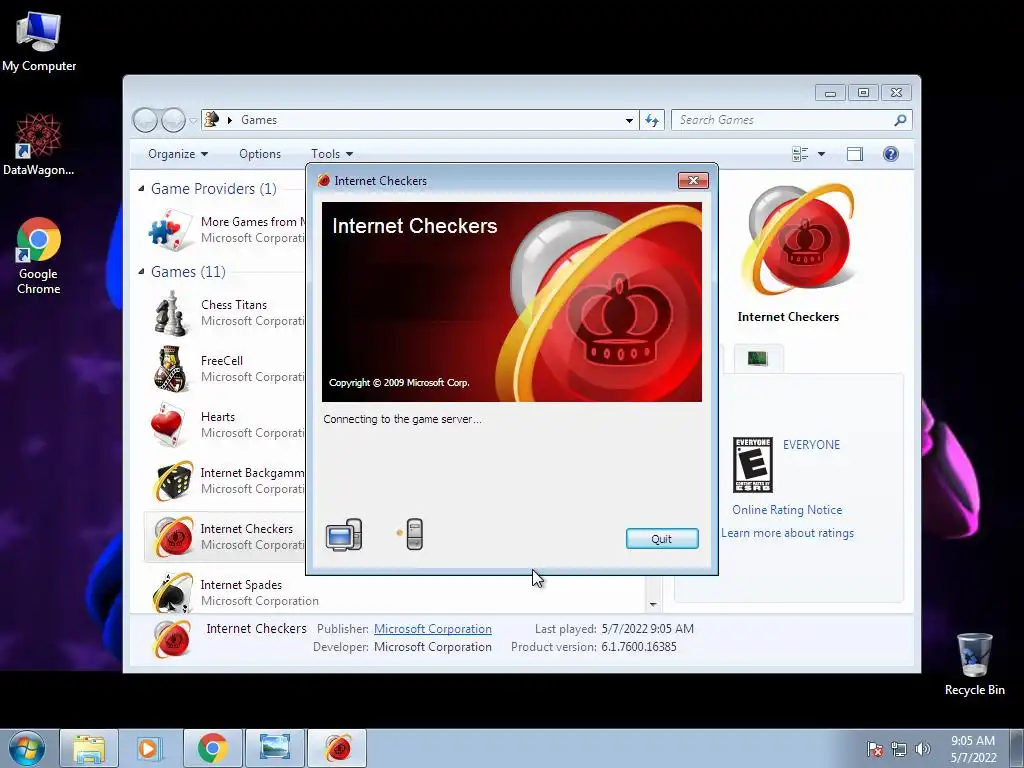Viewport: 1024px width, 768px height.
Task: Select the FreeCell icon
Action: (171, 369)
